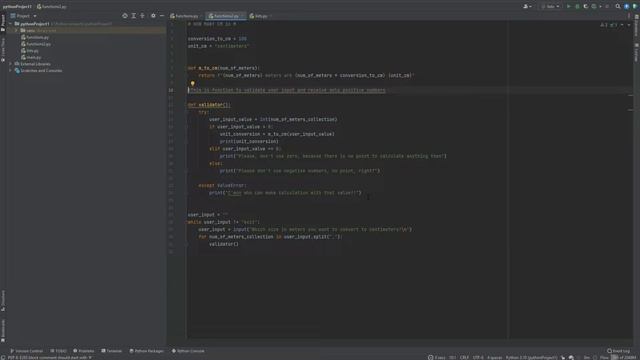Run with coverage icon

(586, 7)
